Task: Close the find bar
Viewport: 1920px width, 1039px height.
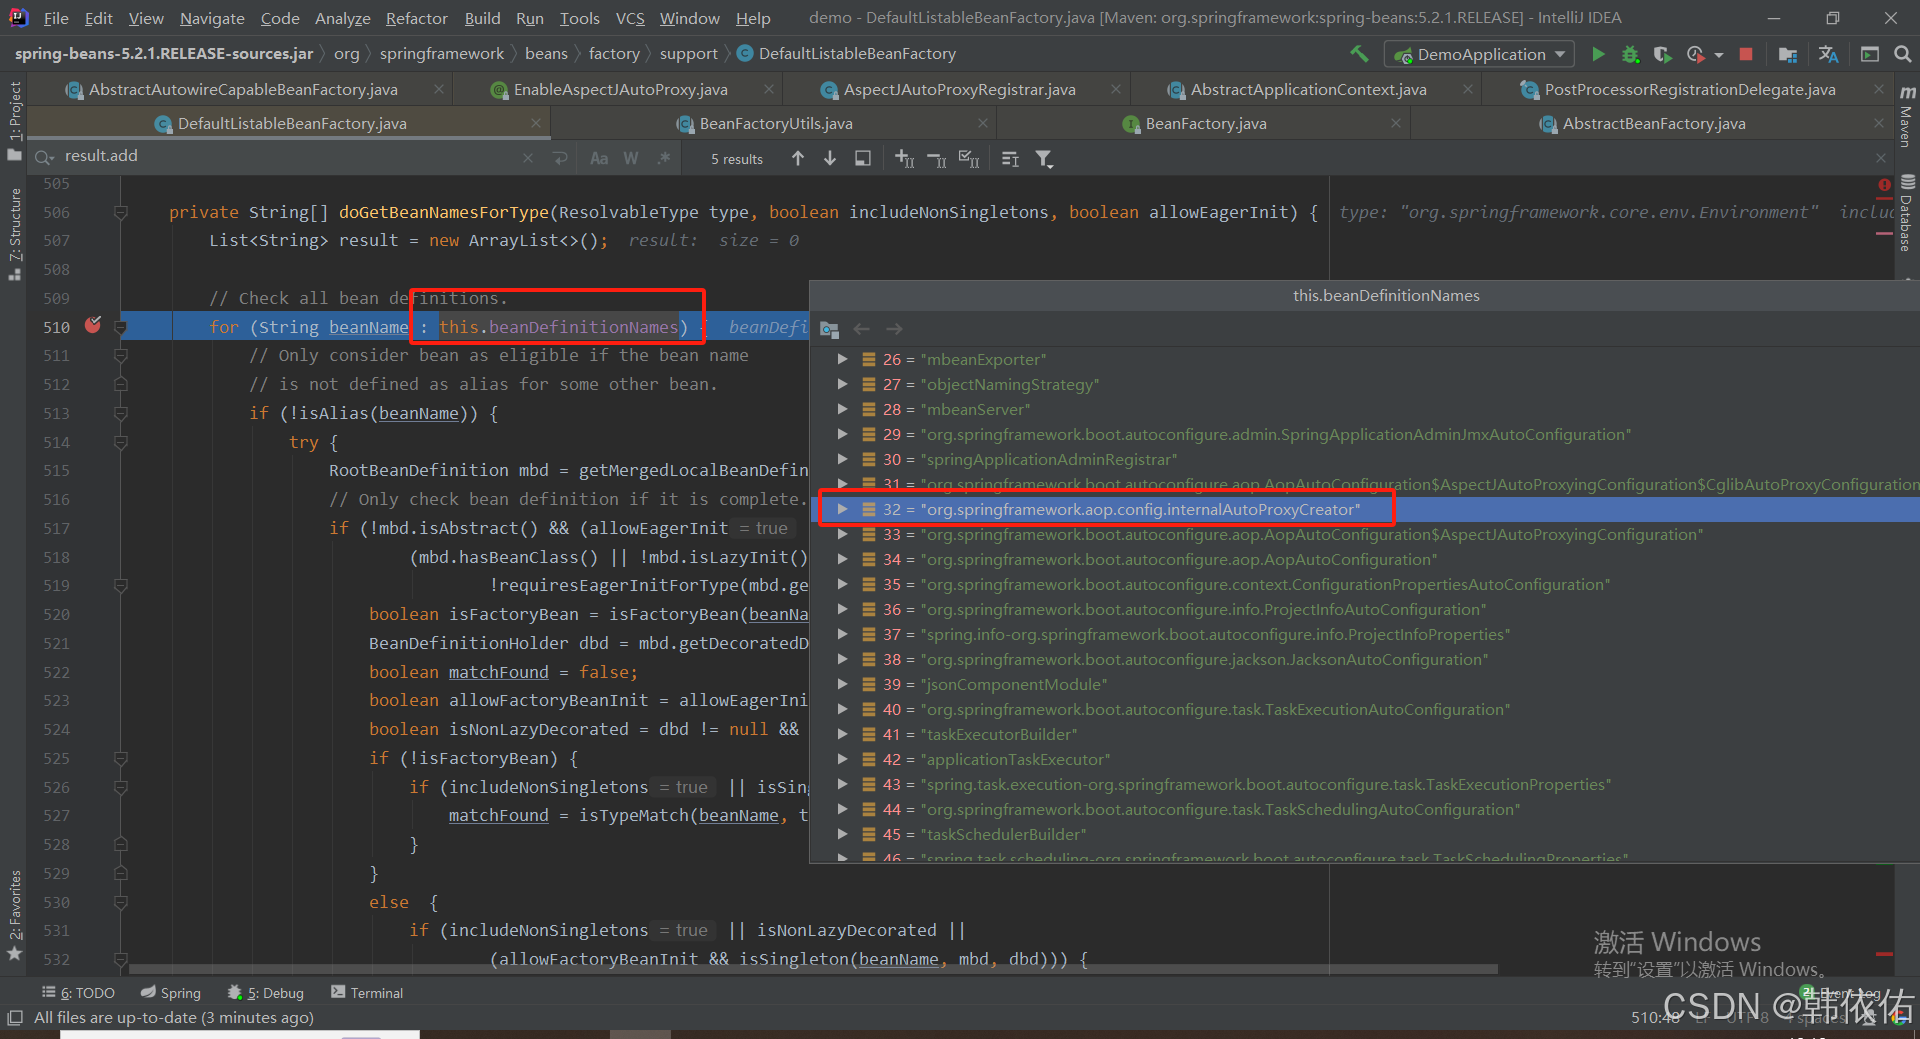Action: 1881,158
